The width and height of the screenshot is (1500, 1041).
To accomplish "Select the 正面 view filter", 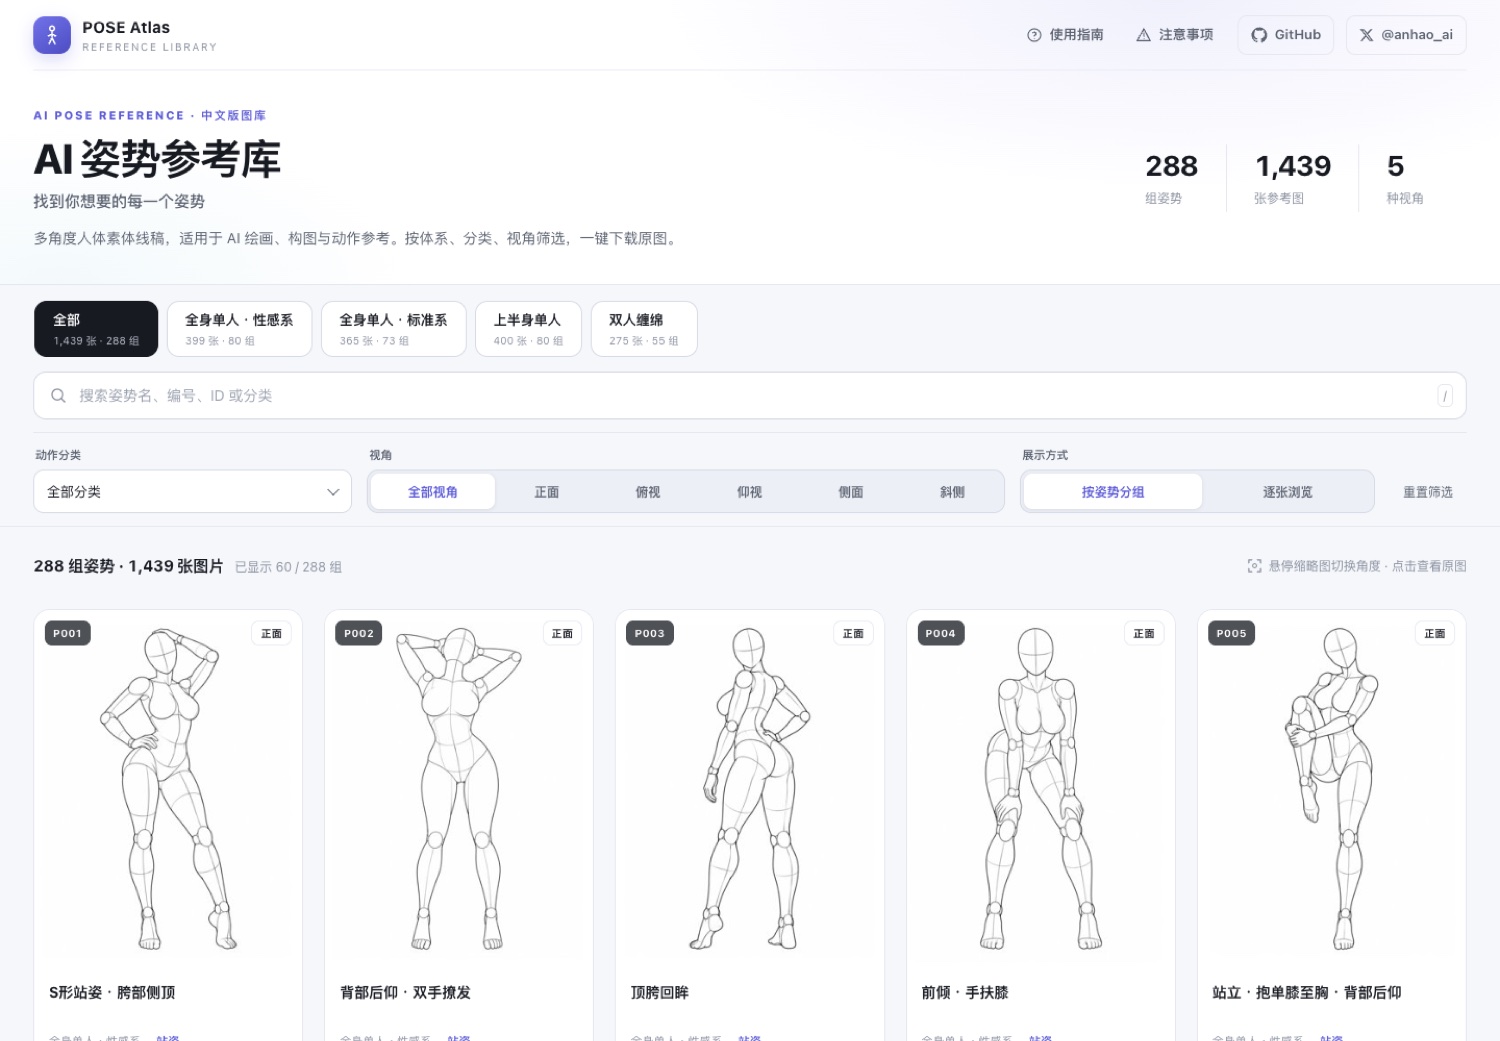I will [x=547, y=492].
